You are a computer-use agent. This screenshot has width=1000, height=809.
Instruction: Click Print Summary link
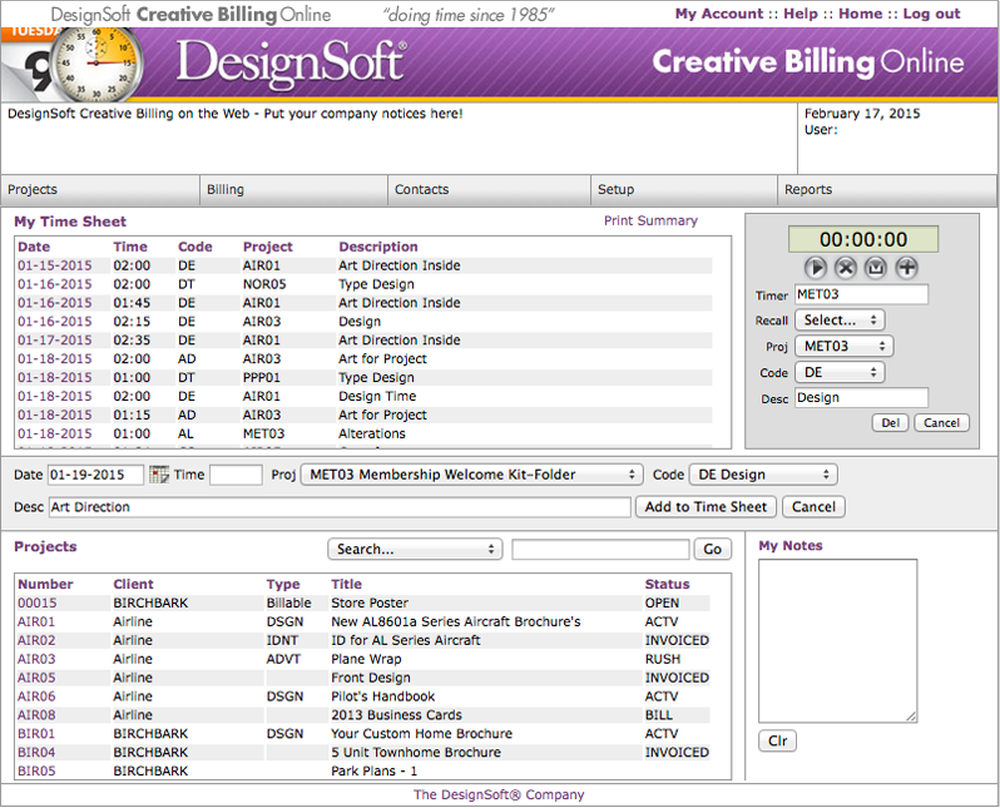651,221
